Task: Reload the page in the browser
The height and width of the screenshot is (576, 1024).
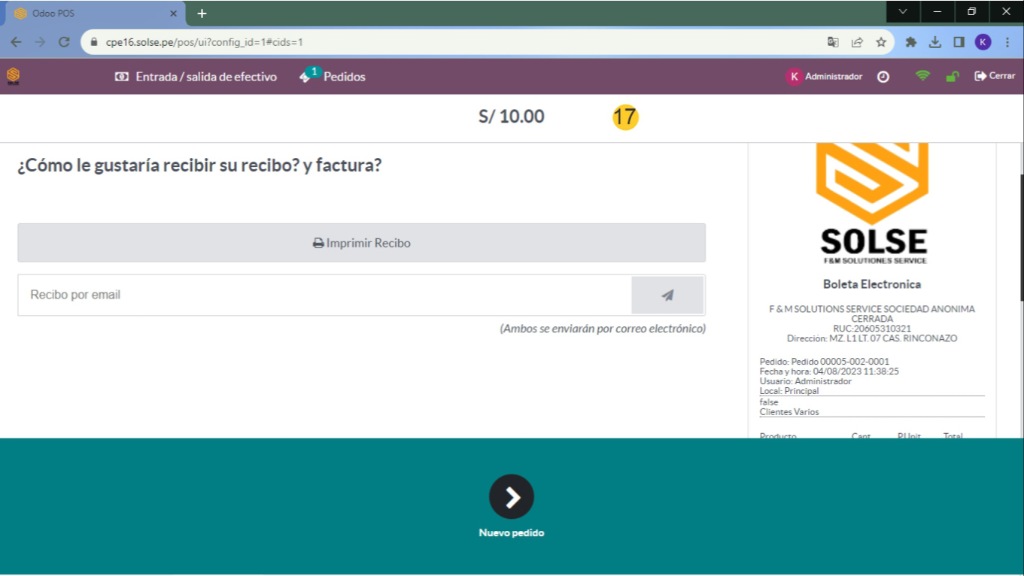Action: (64, 42)
